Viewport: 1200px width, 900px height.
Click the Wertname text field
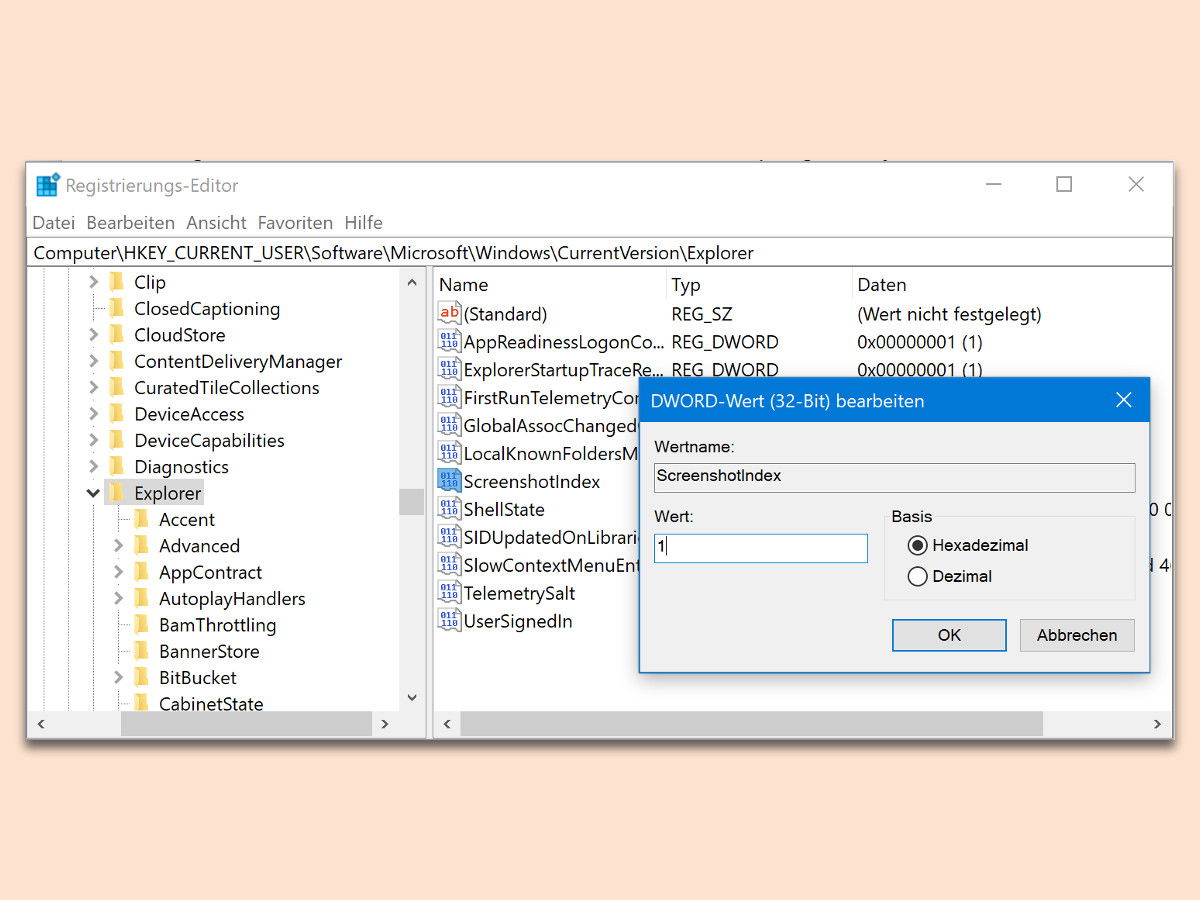(895, 477)
